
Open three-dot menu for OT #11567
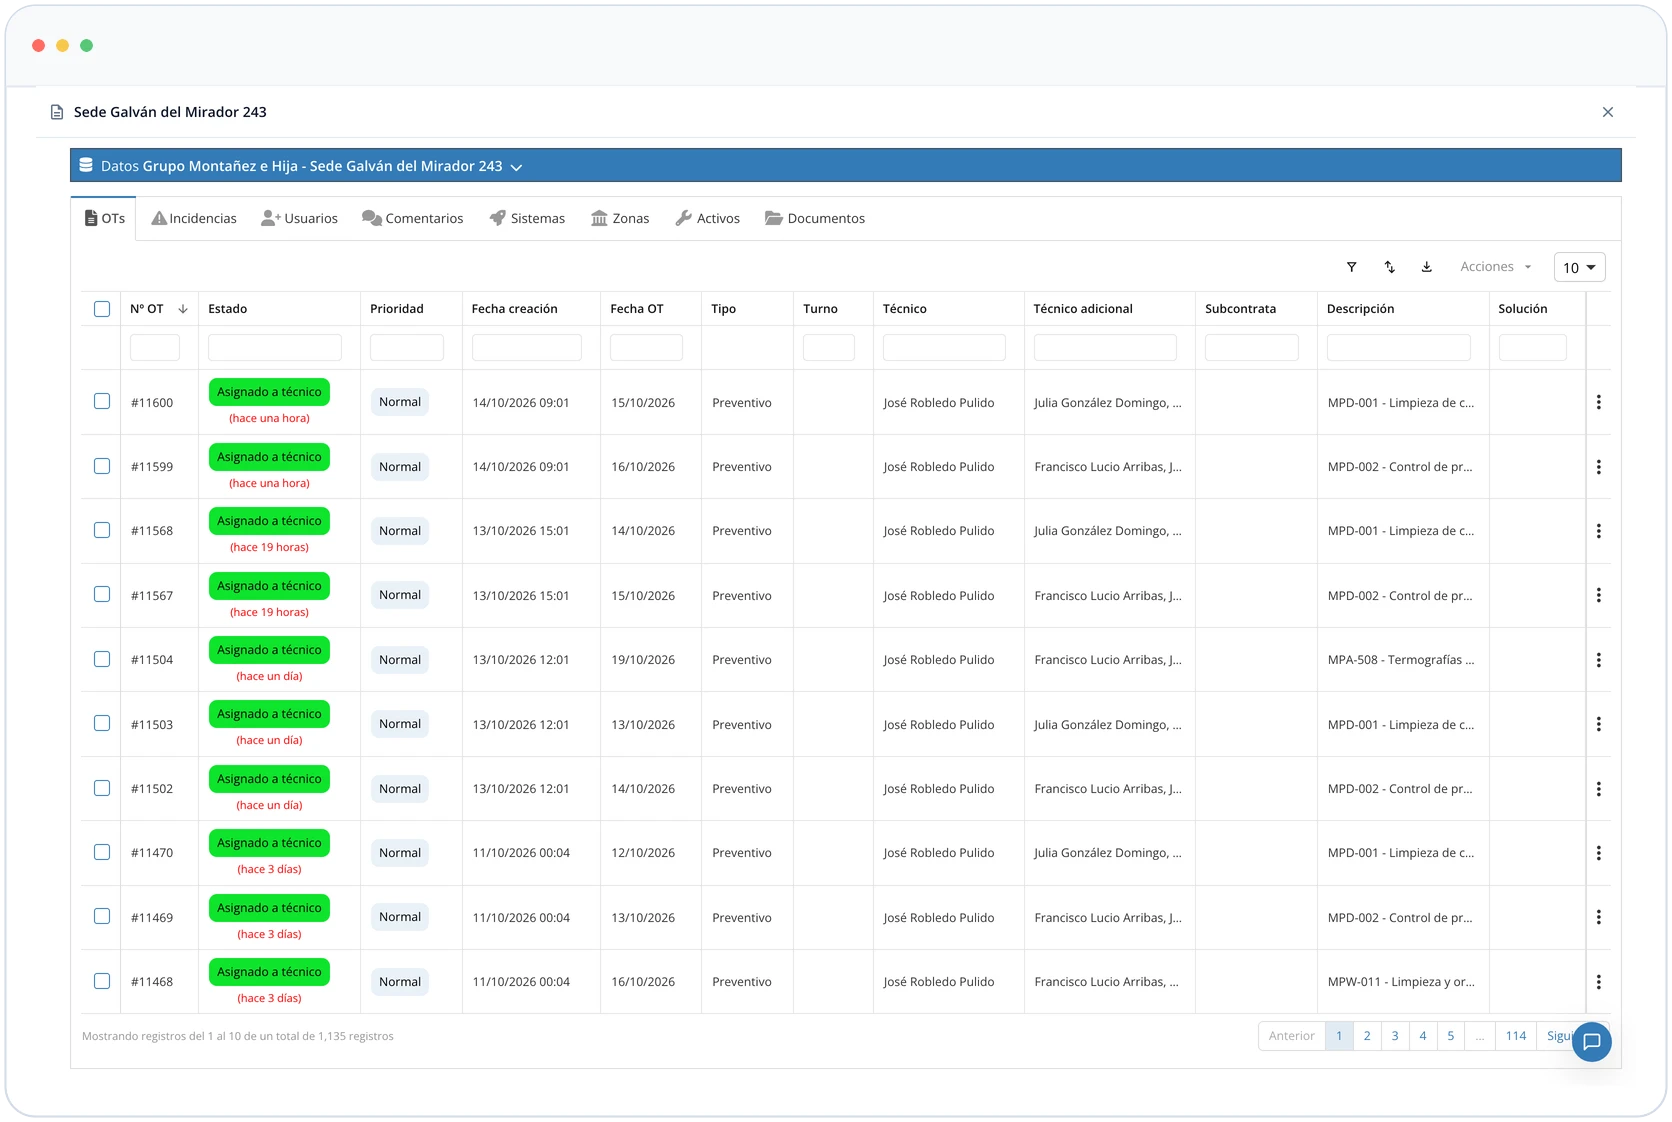click(x=1599, y=595)
